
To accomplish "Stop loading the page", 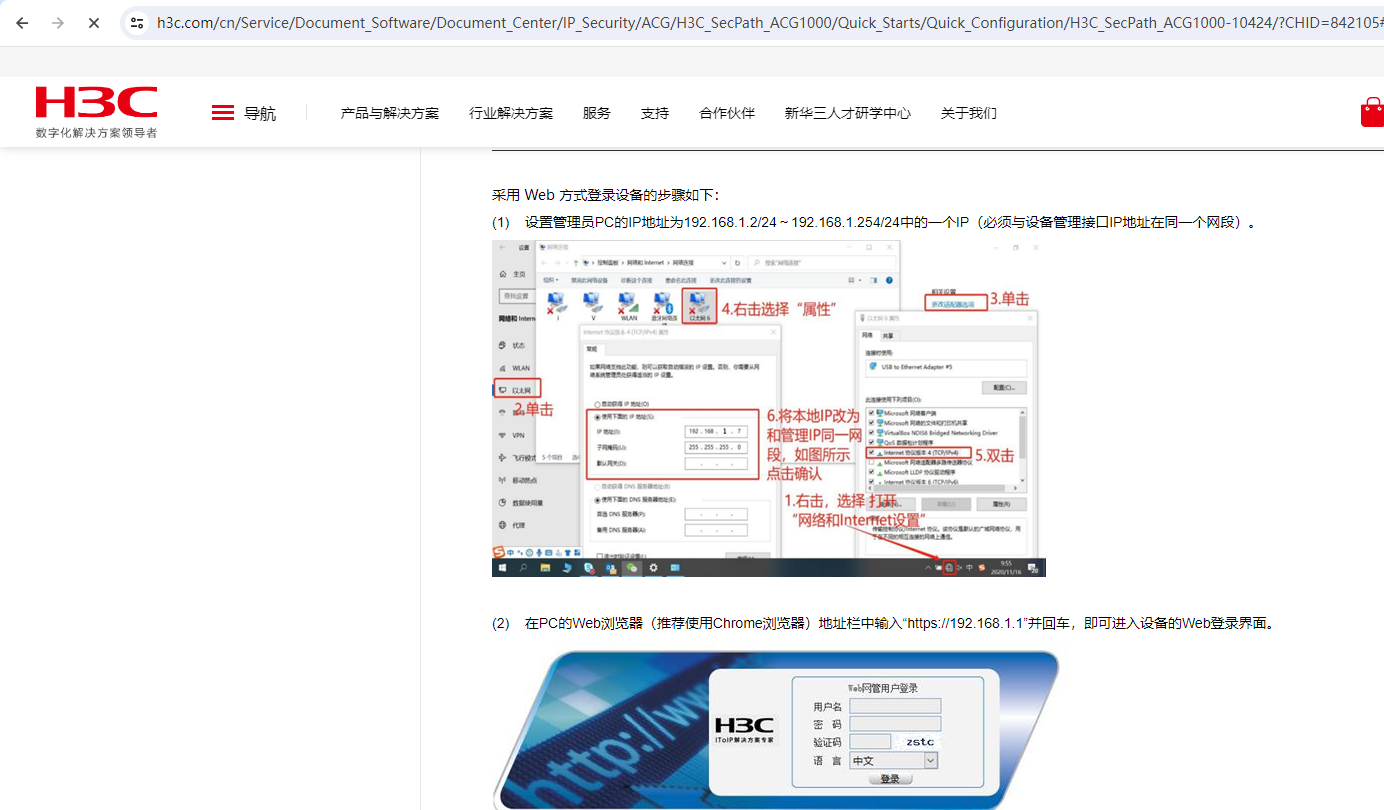I will tap(94, 22).
